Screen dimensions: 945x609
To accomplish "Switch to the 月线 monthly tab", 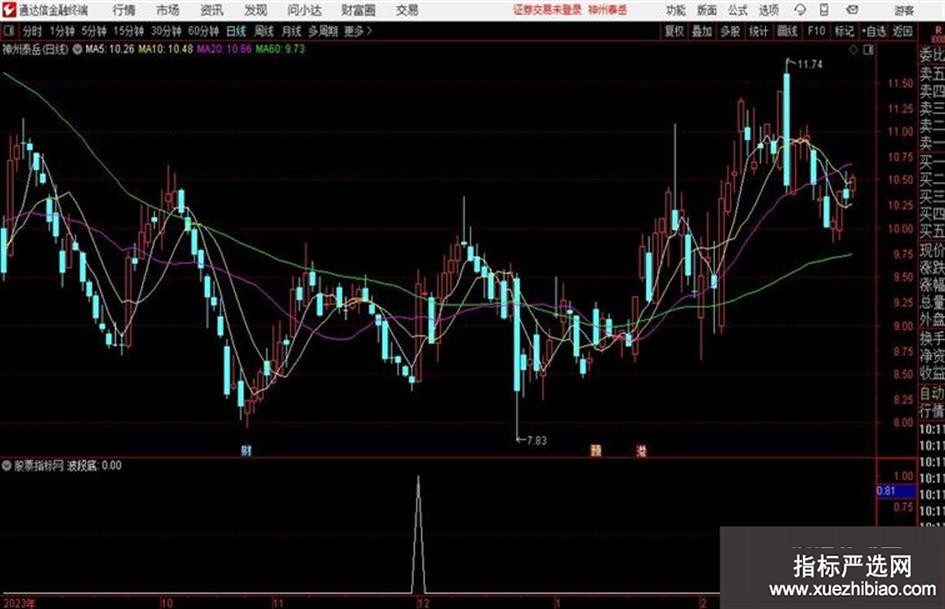I will point(292,31).
